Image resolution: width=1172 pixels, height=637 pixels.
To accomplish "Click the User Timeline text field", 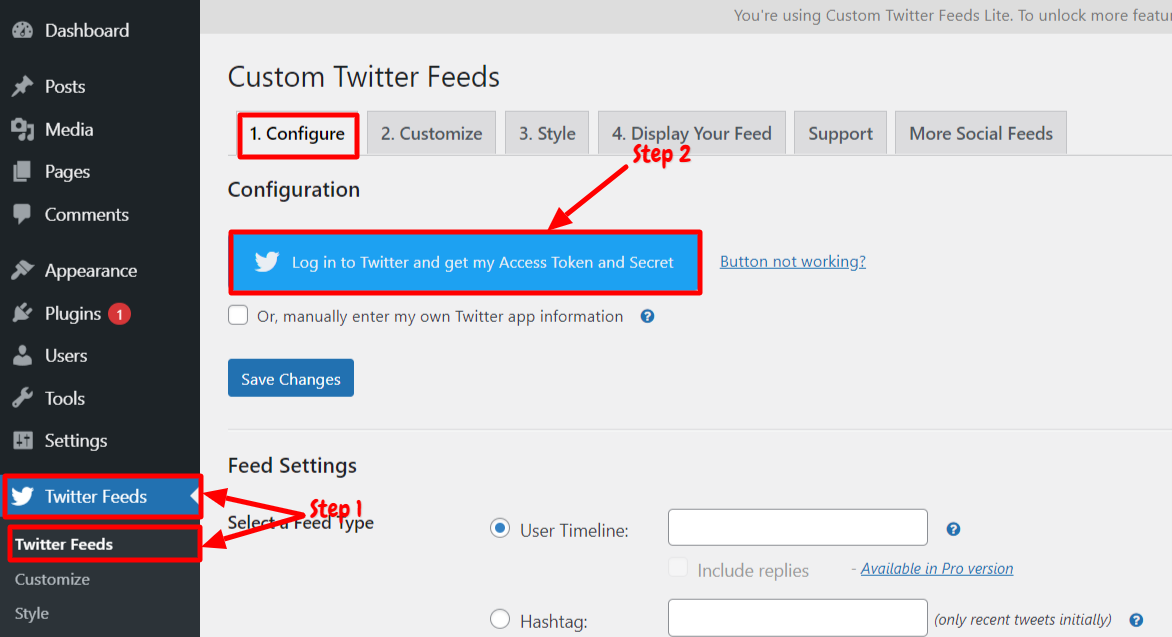I will tap(798, 528).
